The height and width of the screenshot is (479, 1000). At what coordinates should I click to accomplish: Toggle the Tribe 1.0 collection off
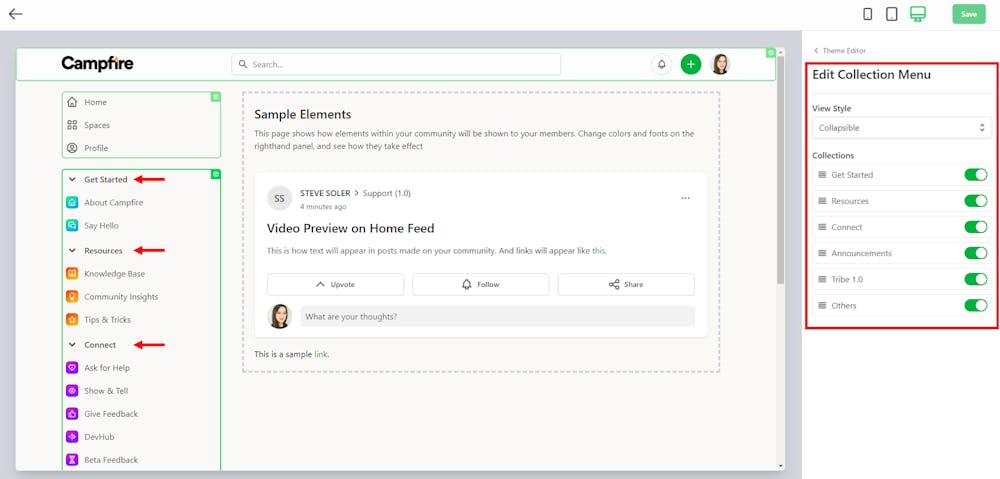975,279
